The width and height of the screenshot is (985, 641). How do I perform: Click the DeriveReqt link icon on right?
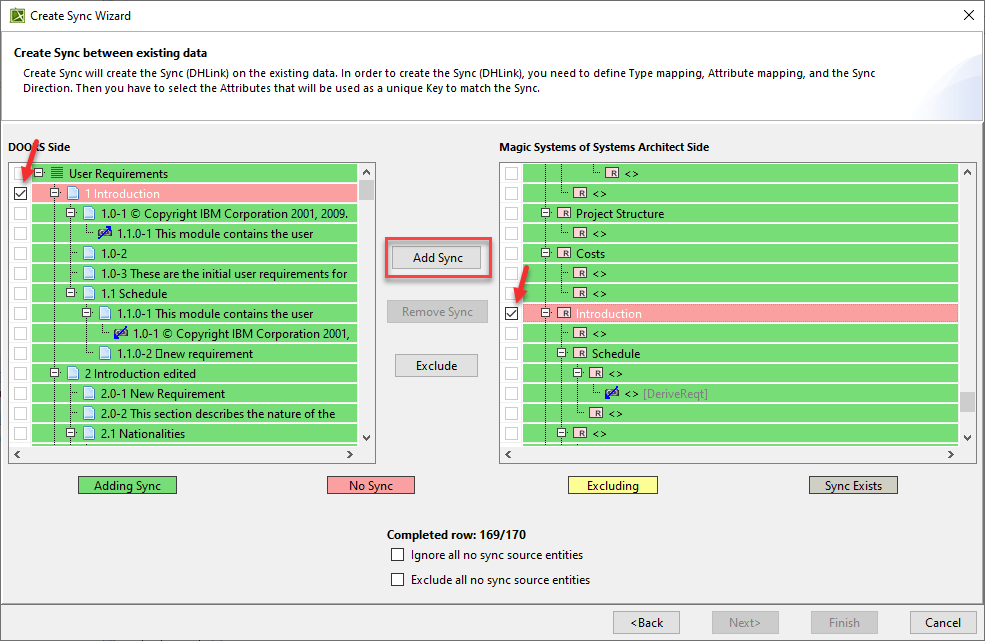(612, 394)
